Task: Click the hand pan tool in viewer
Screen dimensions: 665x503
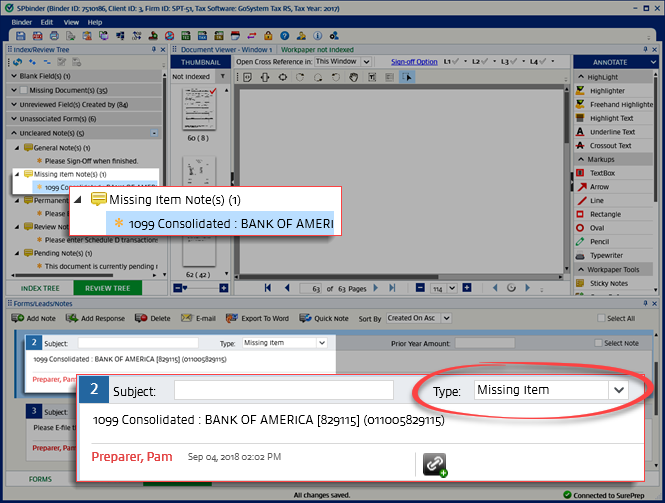Action: tap(352, 76)
